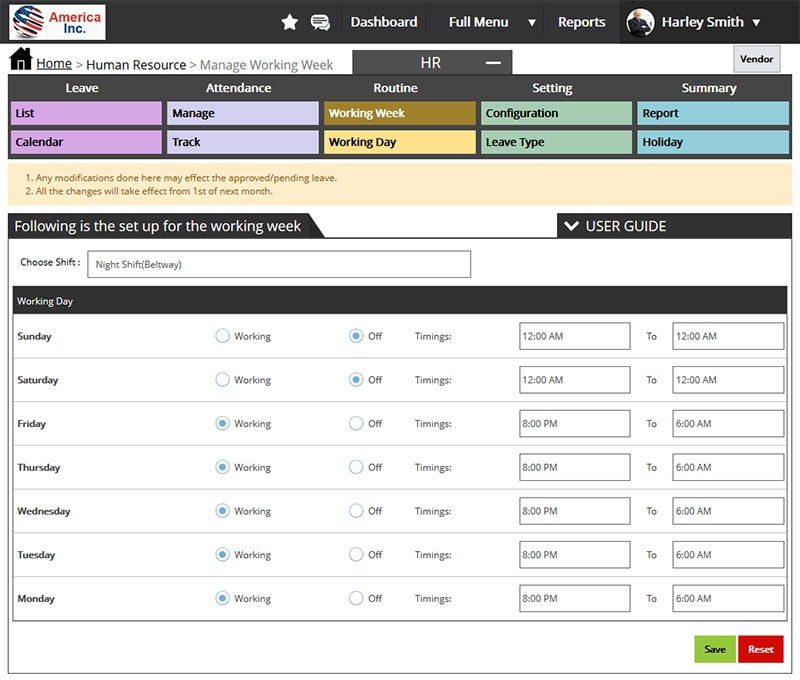Image resolution: width=800 pixels, height=680 pixels.
Task: Select Working for Tuesday
Action: click(x=222, y=555)
